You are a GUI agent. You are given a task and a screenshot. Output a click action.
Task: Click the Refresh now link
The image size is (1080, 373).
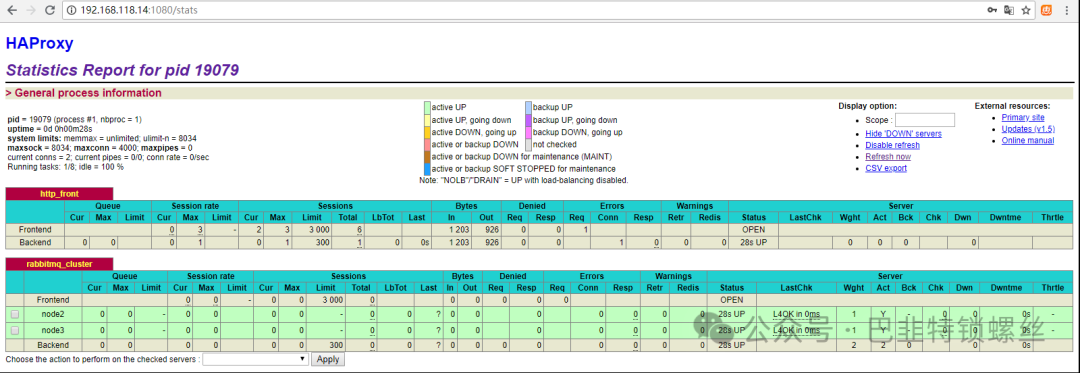pyautogui.click(x=888, y=156)
